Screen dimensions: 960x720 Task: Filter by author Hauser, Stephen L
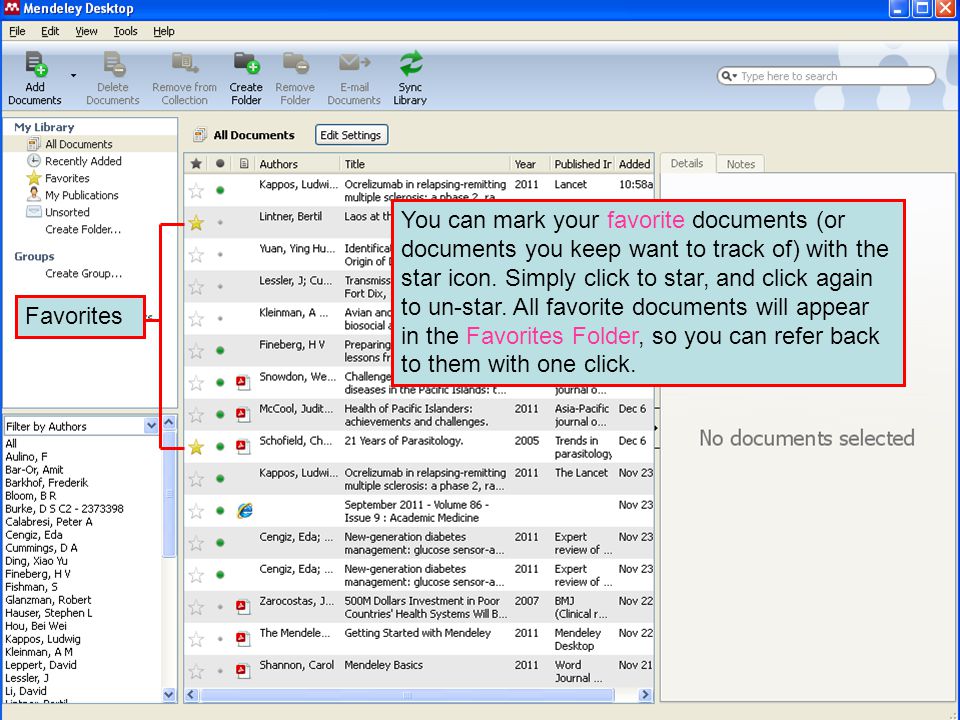[49, 613]
